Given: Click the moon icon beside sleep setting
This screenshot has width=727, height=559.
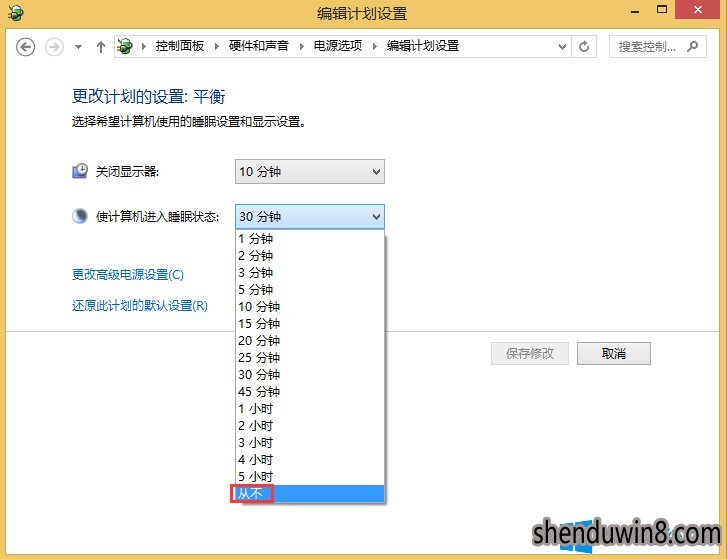Looking at the screenshot, I should (x=80, y=216).
